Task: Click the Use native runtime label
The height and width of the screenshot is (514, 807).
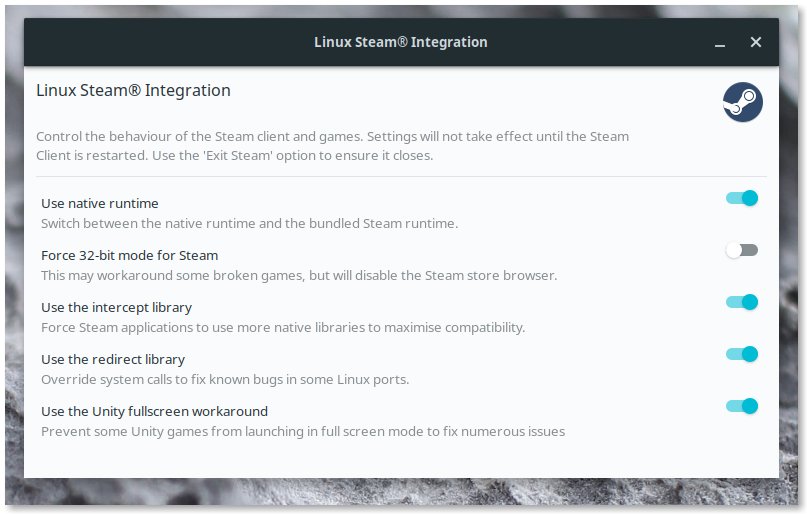Action: point(100,204)
